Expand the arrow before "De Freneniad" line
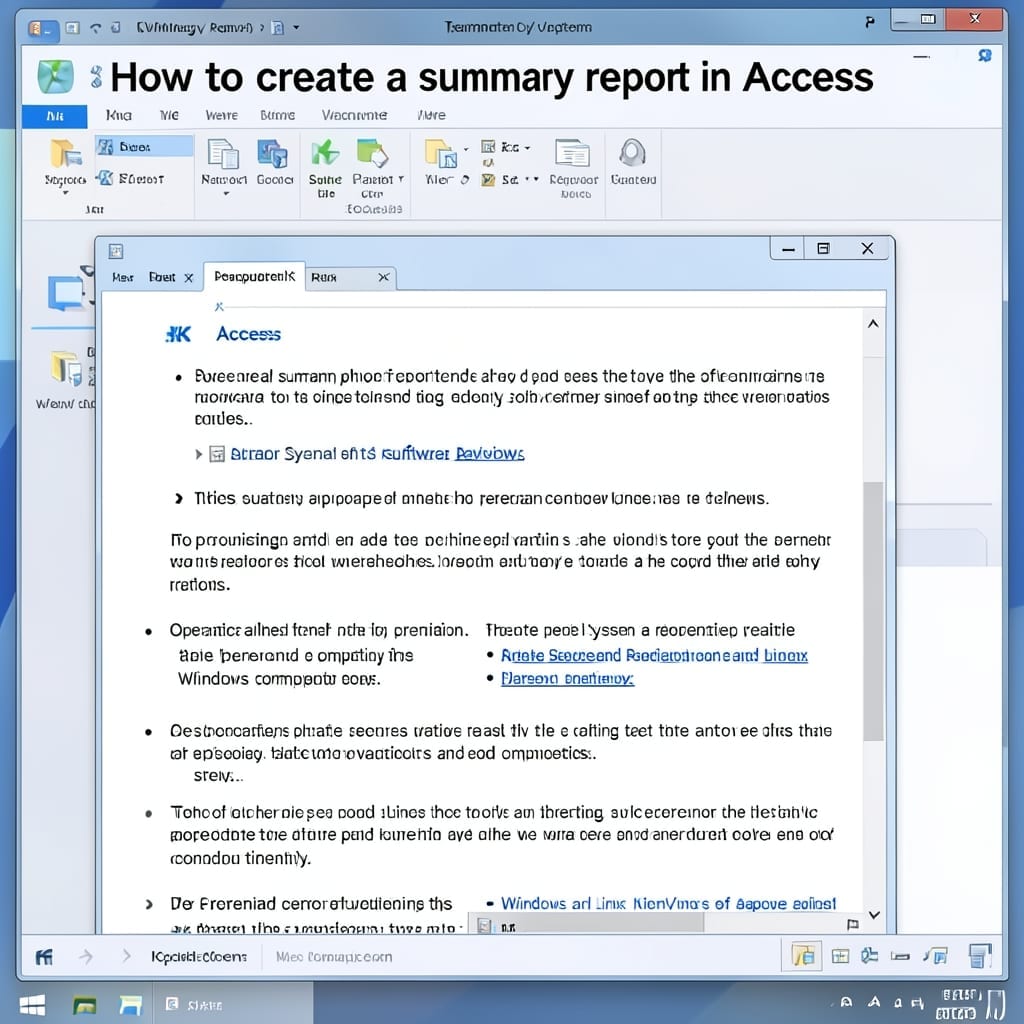The image size is (1024, 1024). 150,904
